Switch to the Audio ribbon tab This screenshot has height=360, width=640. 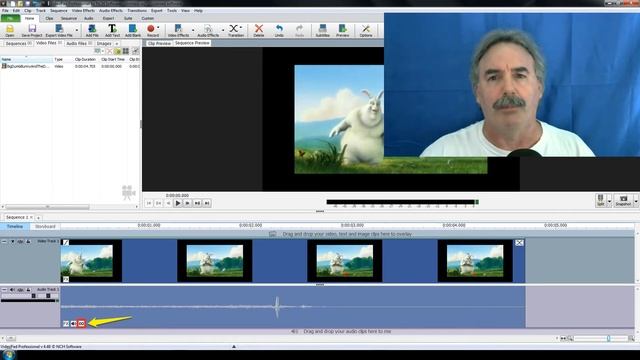(x=89, y=18)
